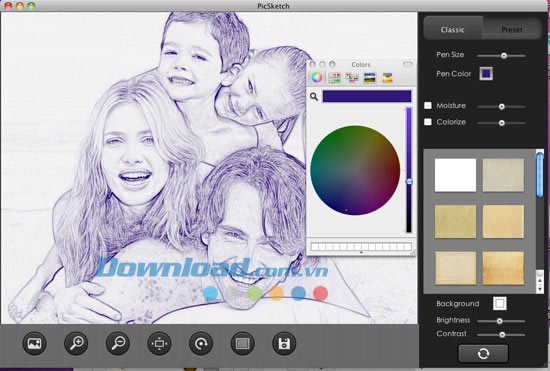The image size is (550, 371).
Task: Expand the Colors panel swatch drawer handle
Action: pyautogui.click(x=361, y=252)
